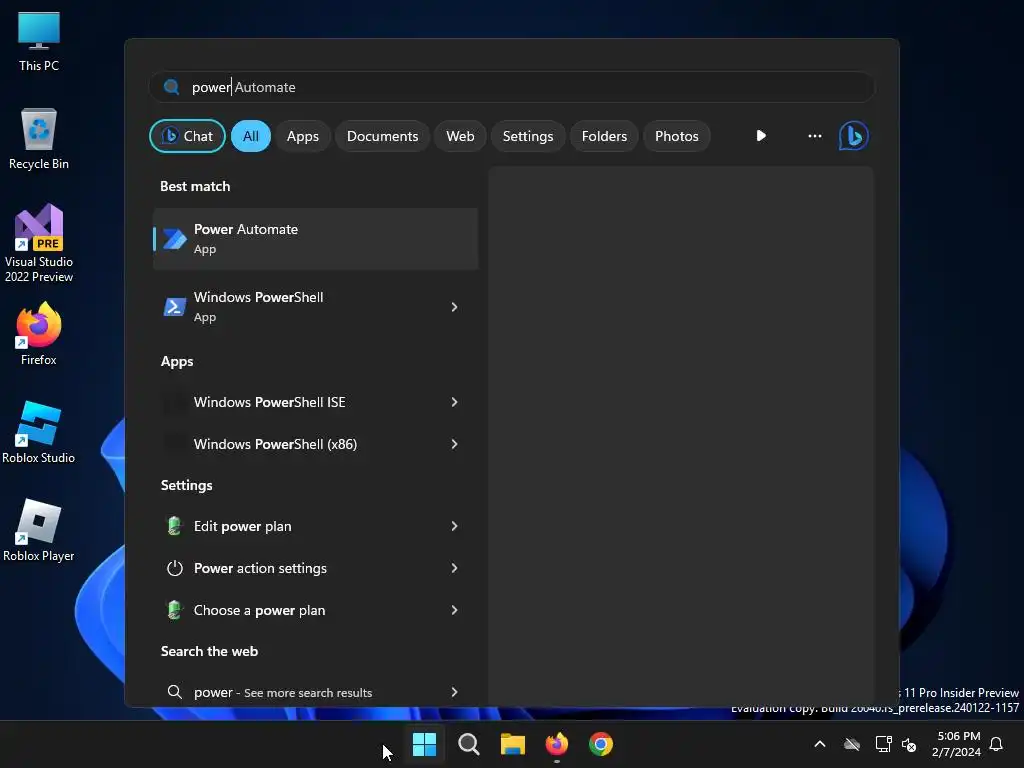Open Windows PowerShell (x86) result
The image size is (1024, 768).
point(315,444)
